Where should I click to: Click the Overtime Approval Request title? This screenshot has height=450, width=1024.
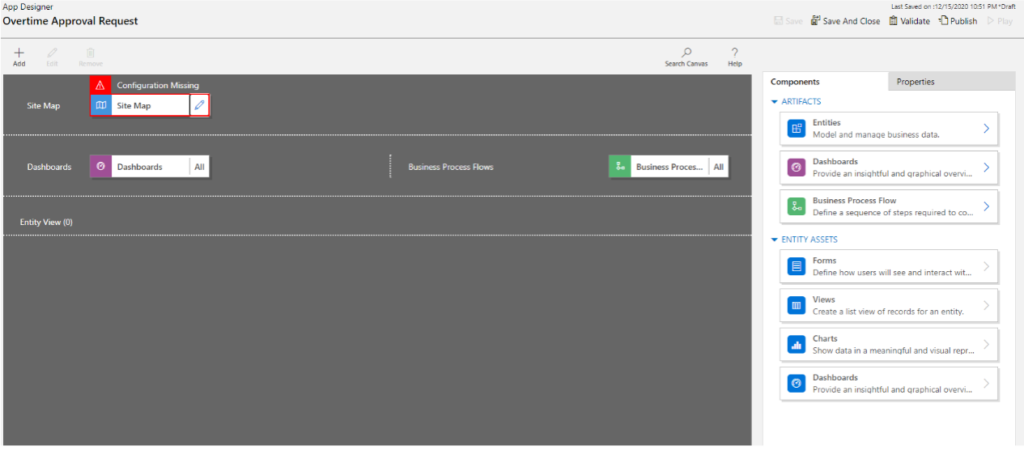coord(71,21)
